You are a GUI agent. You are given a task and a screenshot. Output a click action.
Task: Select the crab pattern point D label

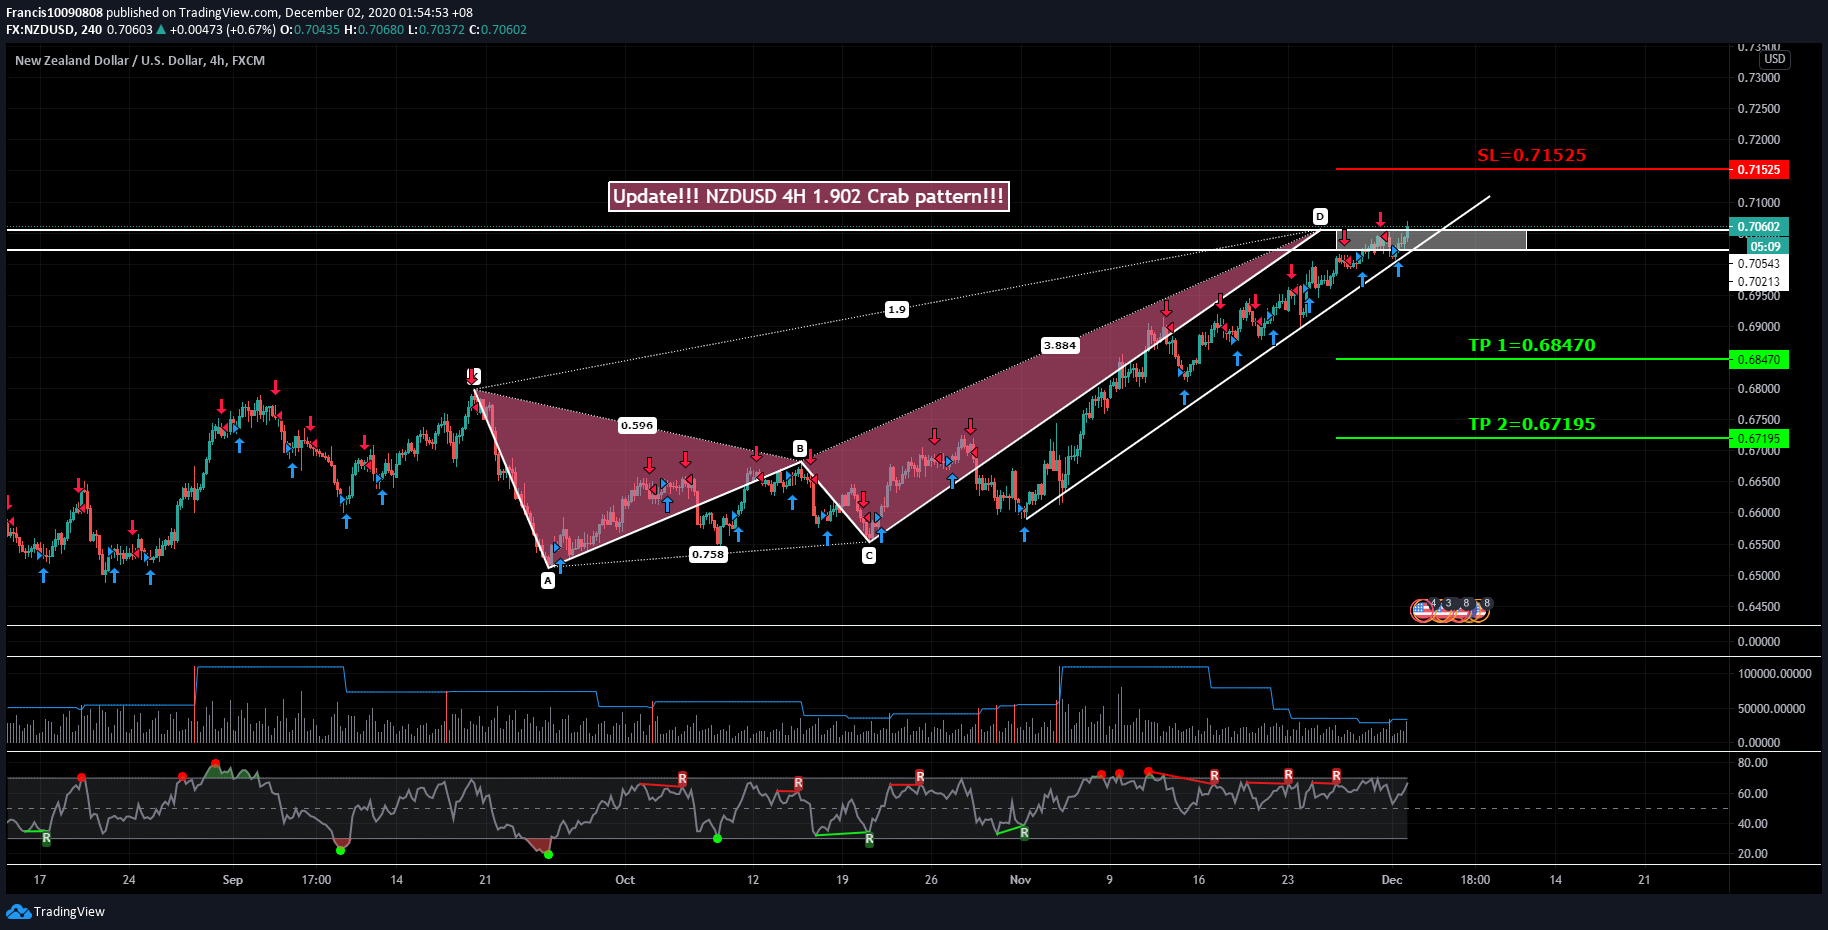coord(1320,216)
